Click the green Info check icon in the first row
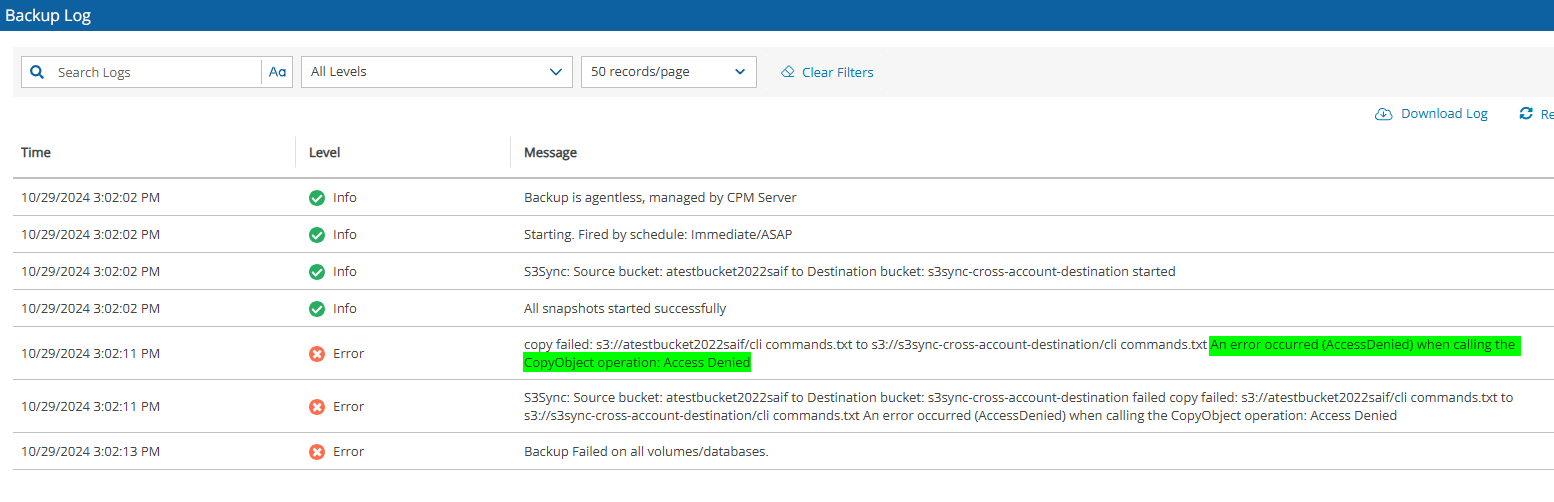 coord(317,198)
